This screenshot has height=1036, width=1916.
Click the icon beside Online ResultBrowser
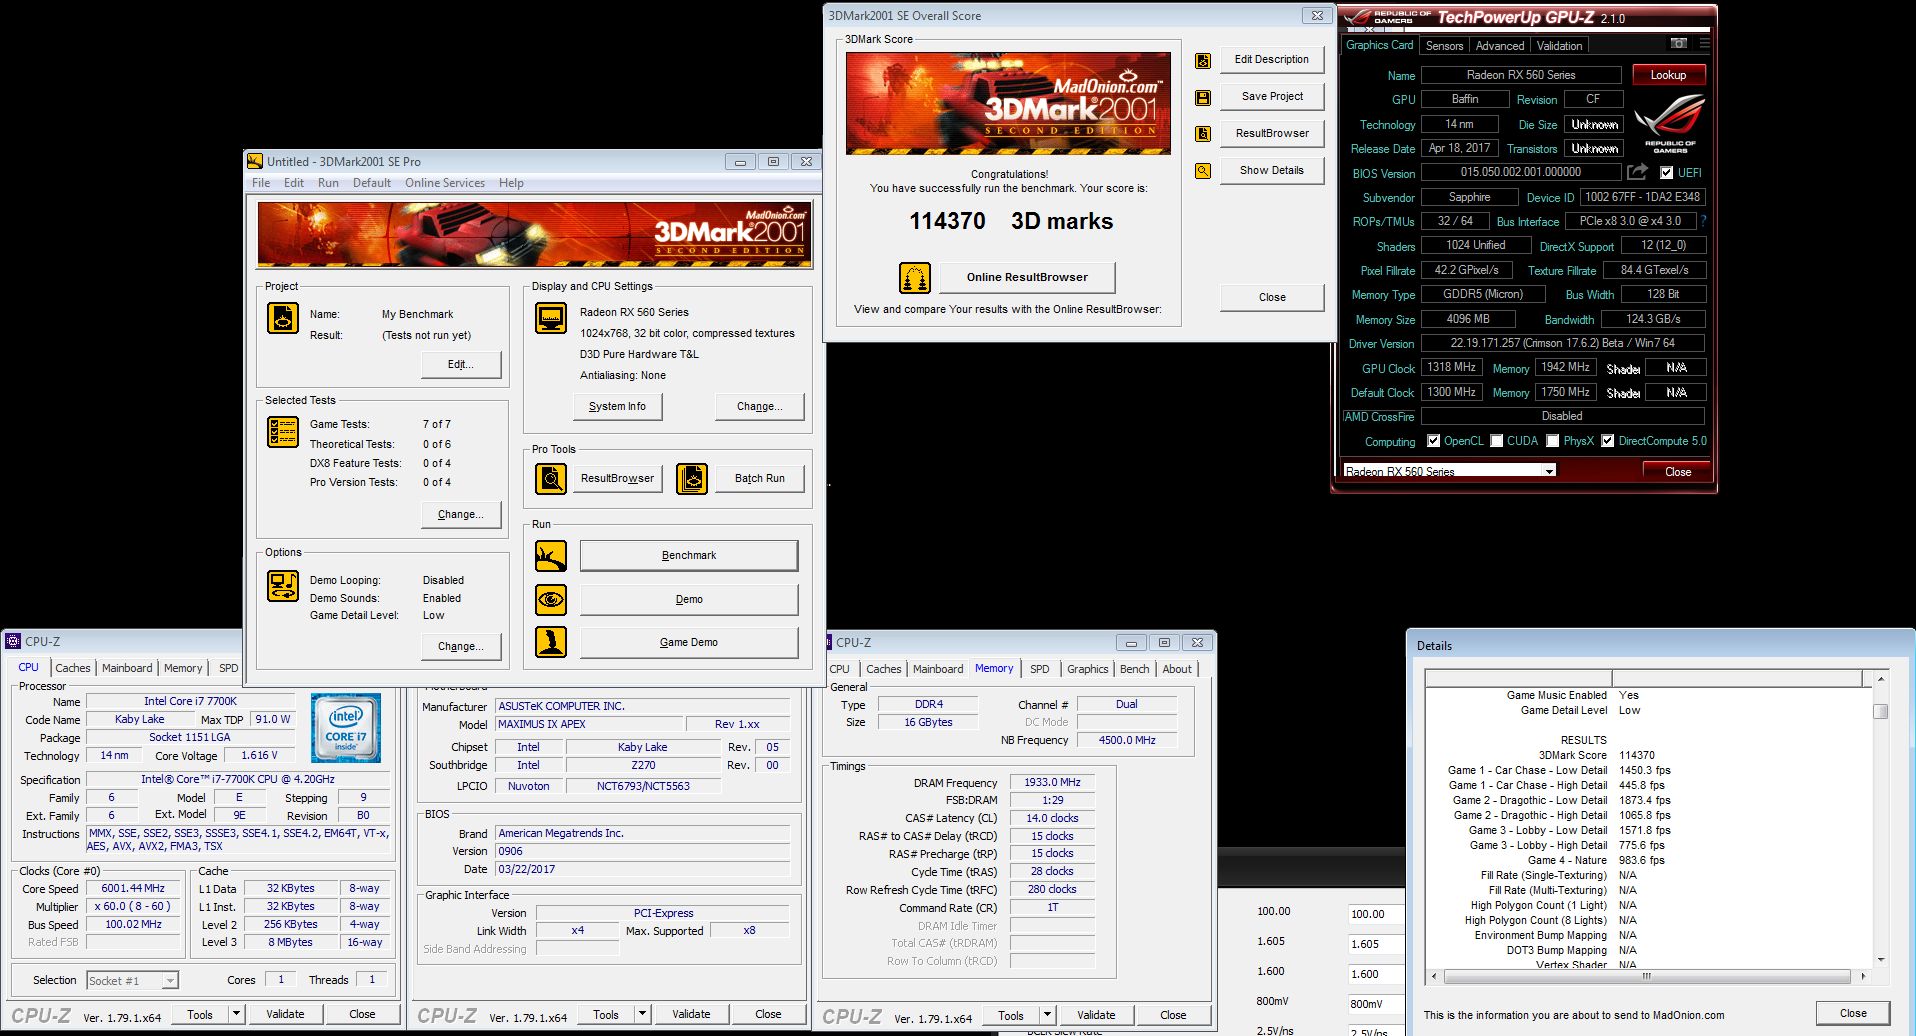(x=915, y=277)
